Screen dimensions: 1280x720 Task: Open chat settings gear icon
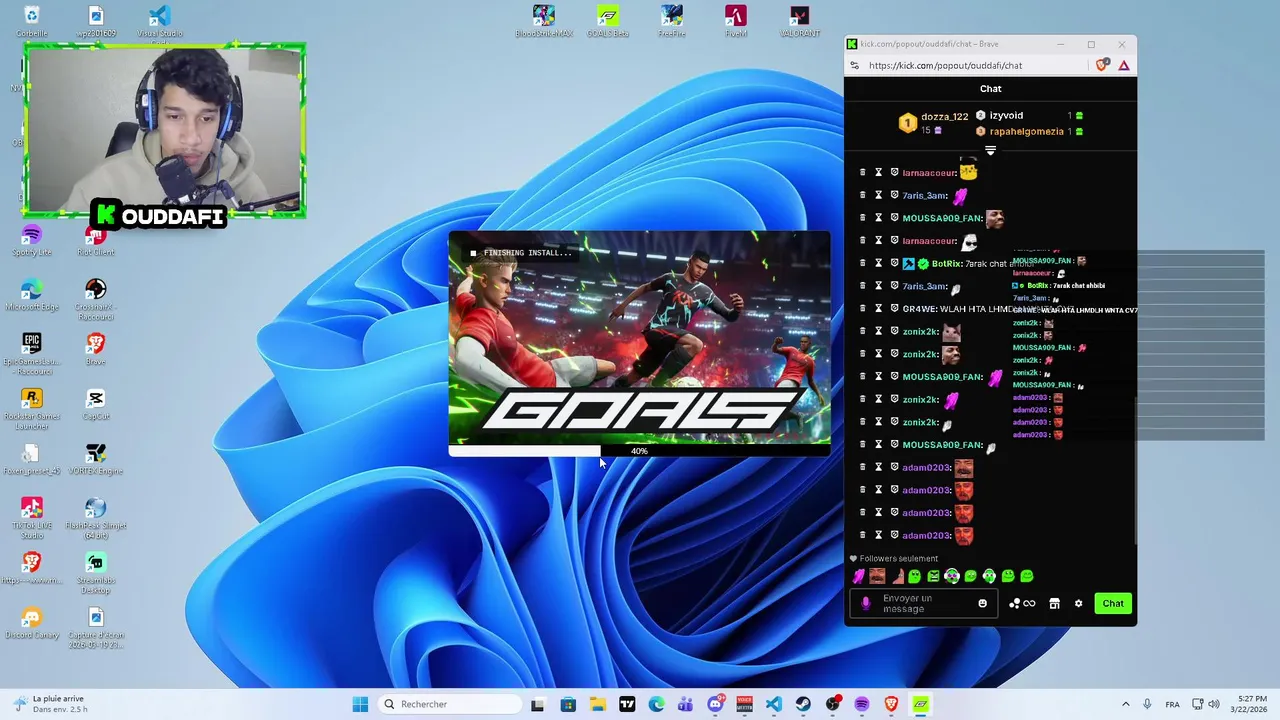click(1078, 603)
